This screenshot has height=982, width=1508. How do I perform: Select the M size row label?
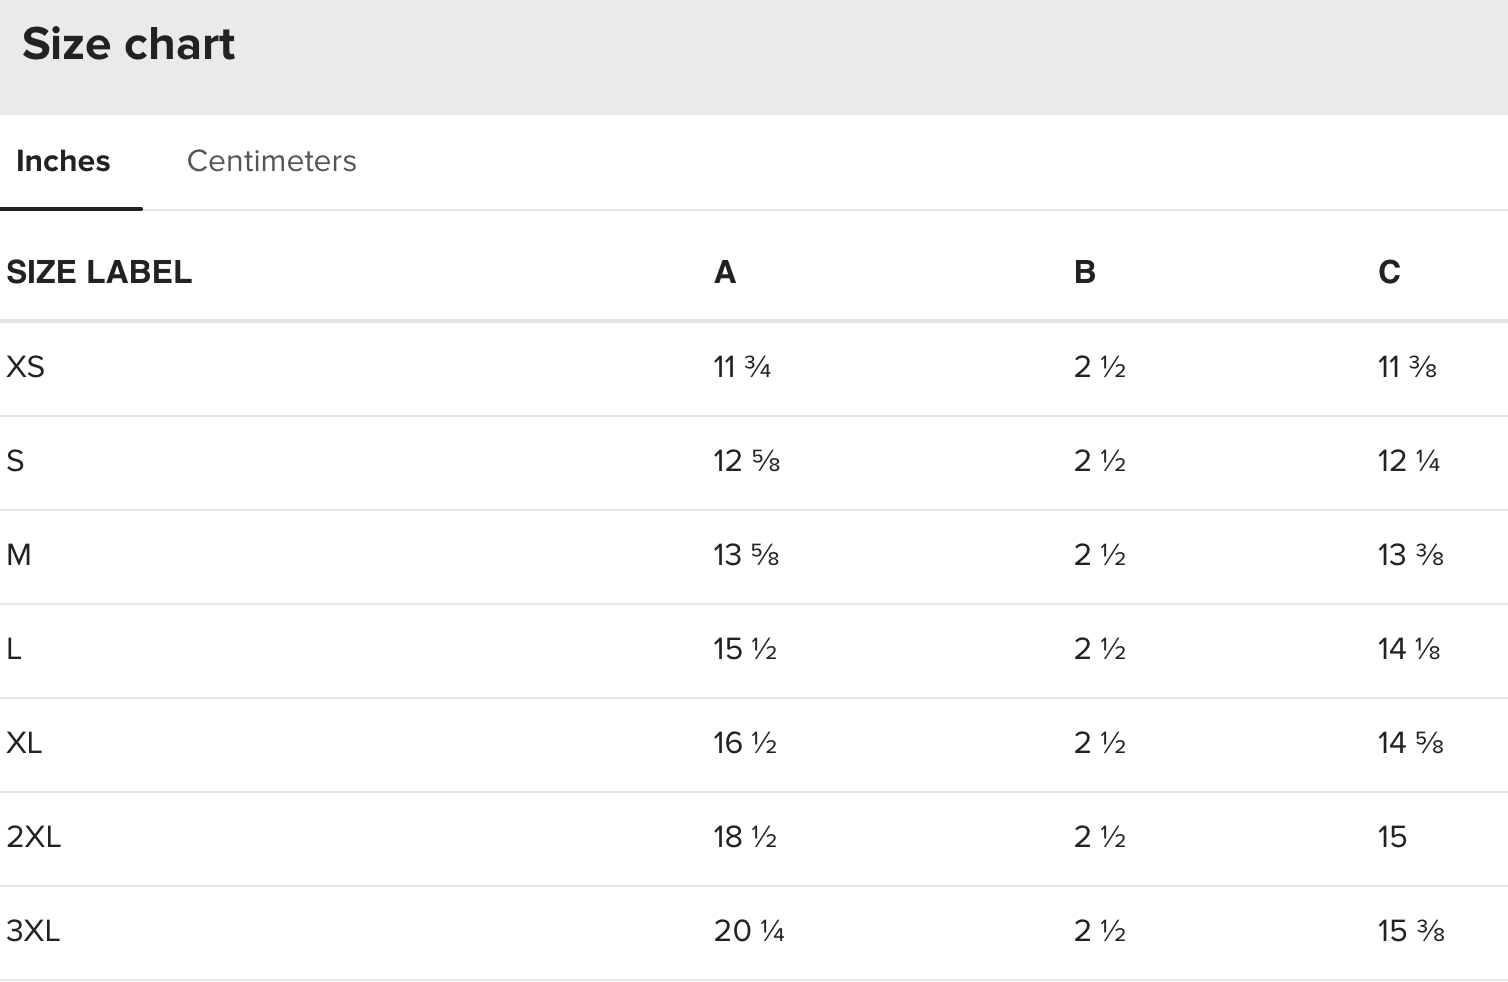19,555
